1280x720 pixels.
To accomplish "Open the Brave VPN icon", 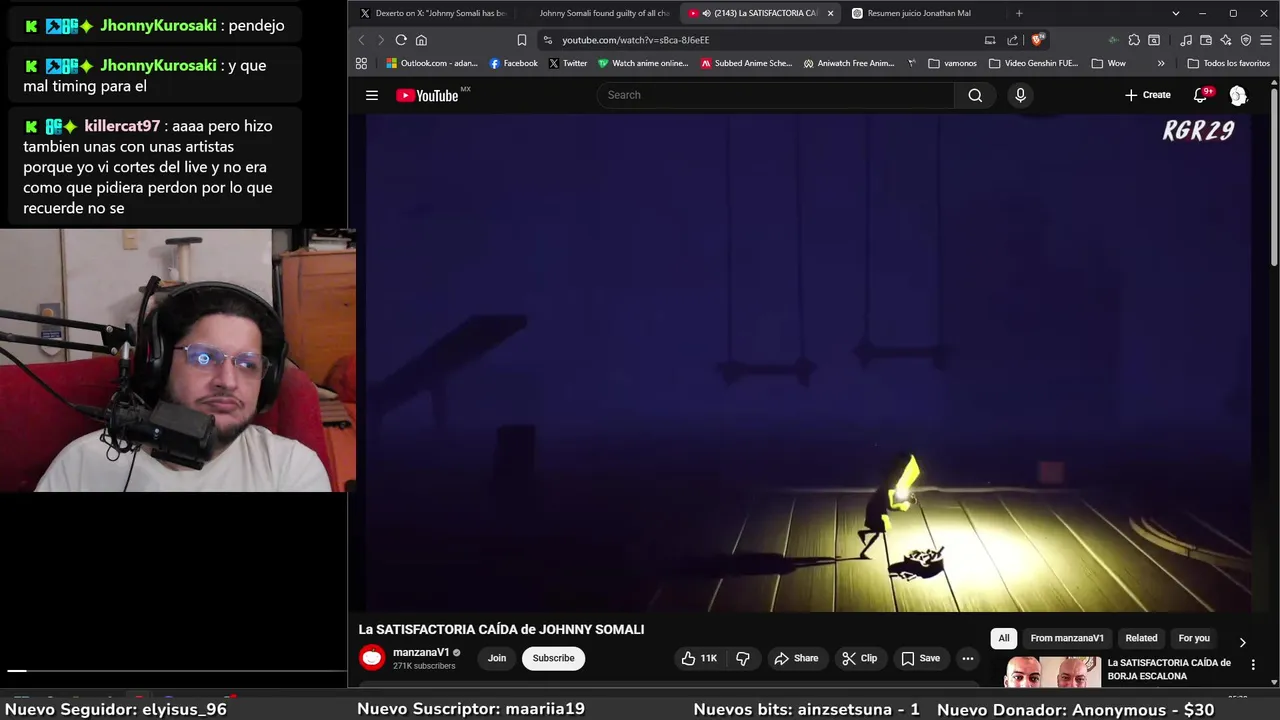I will (x=1246, y=40).
